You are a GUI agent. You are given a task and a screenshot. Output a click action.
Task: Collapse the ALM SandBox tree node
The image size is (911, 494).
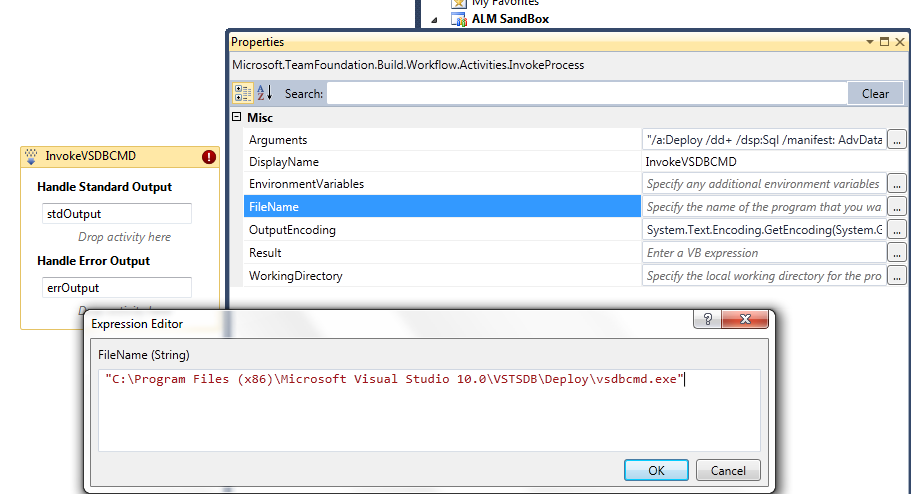434,20
